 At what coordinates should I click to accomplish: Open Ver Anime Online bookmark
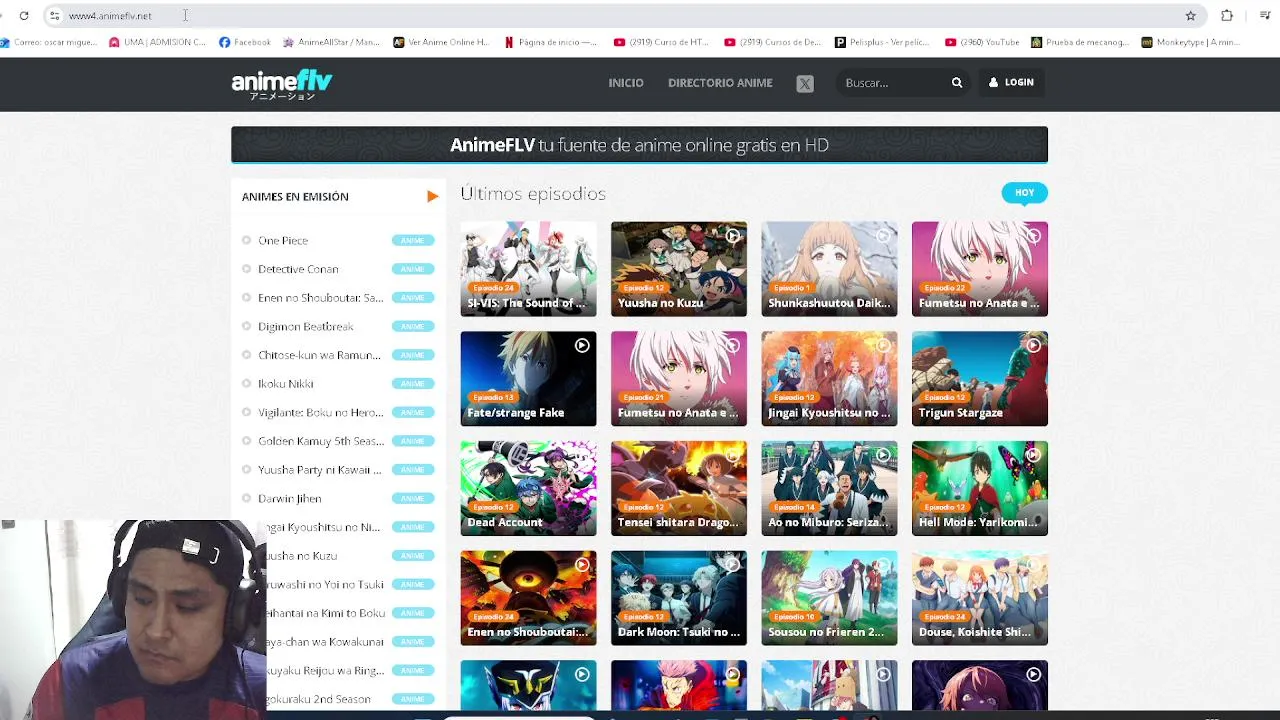click(441, 42)
